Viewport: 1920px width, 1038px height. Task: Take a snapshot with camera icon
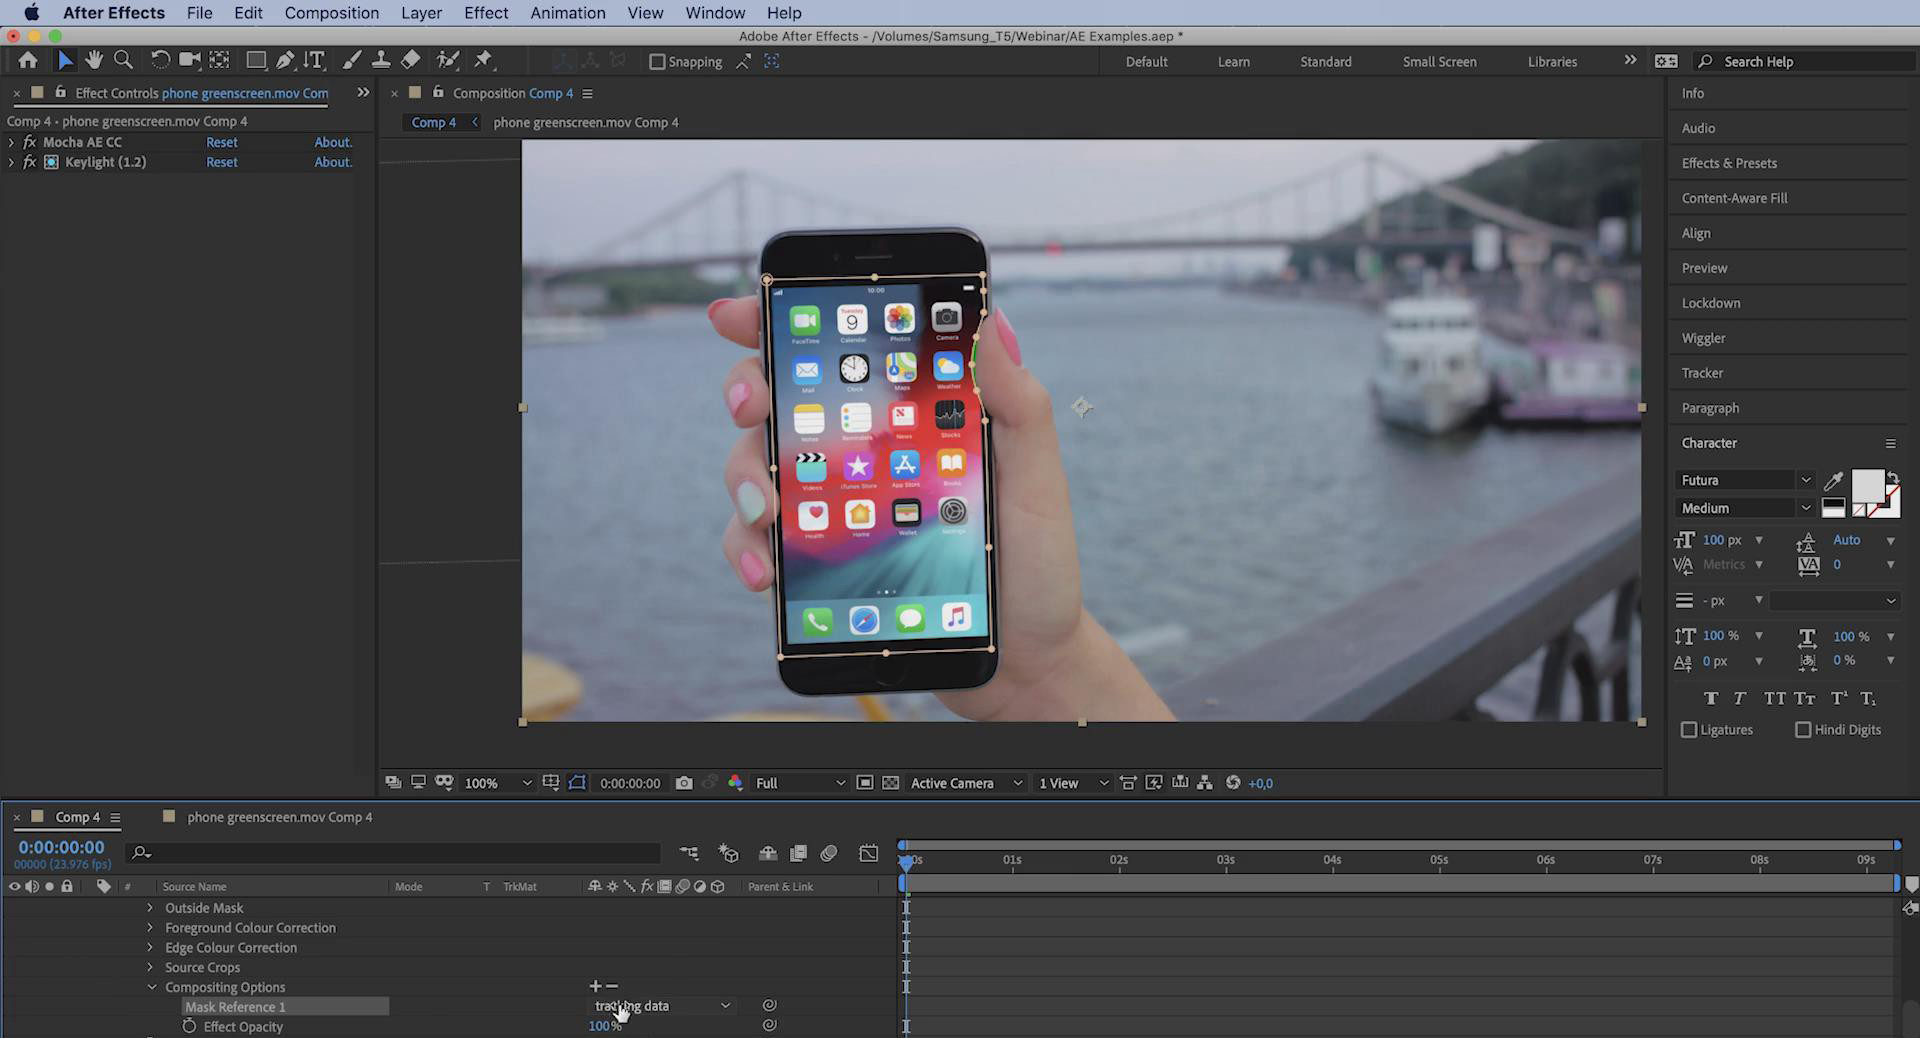coord(684,783)
